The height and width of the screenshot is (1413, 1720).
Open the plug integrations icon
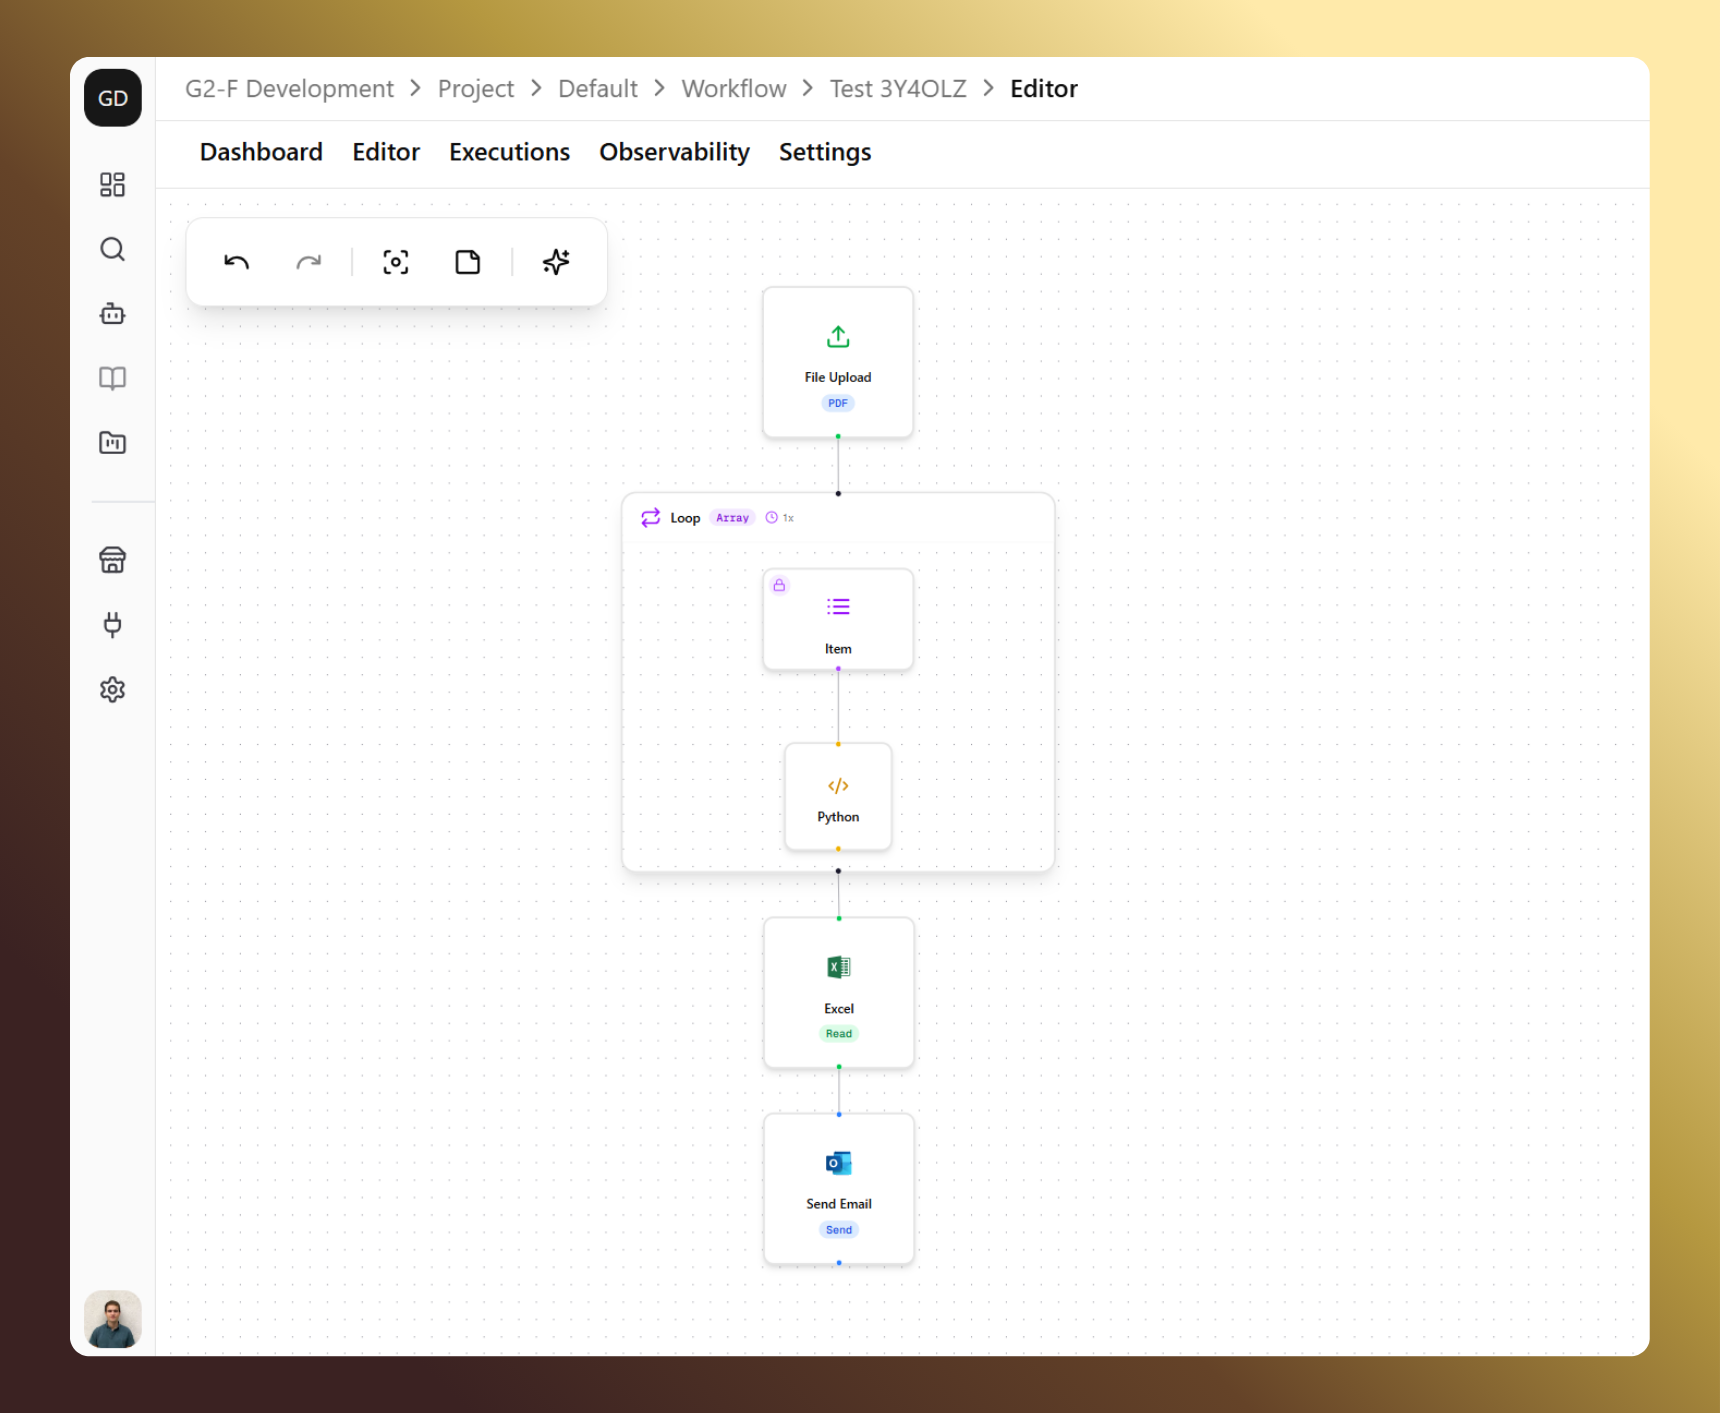(113, 625)
